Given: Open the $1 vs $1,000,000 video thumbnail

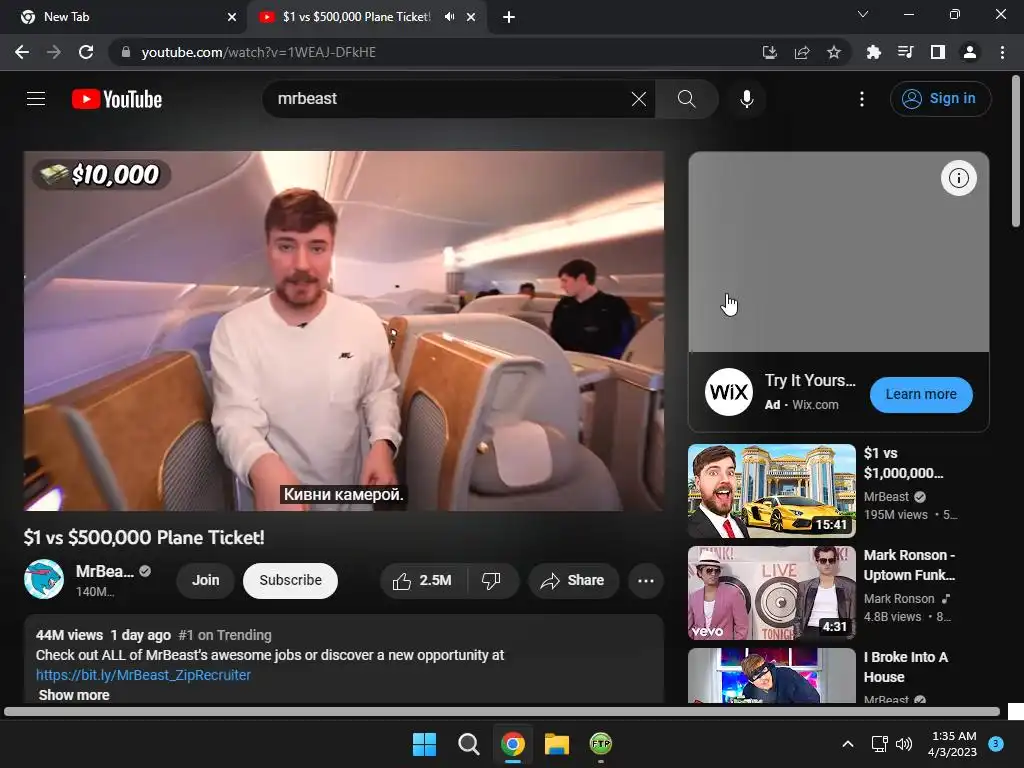Looking at the screenshot, I should pos(771,490).
